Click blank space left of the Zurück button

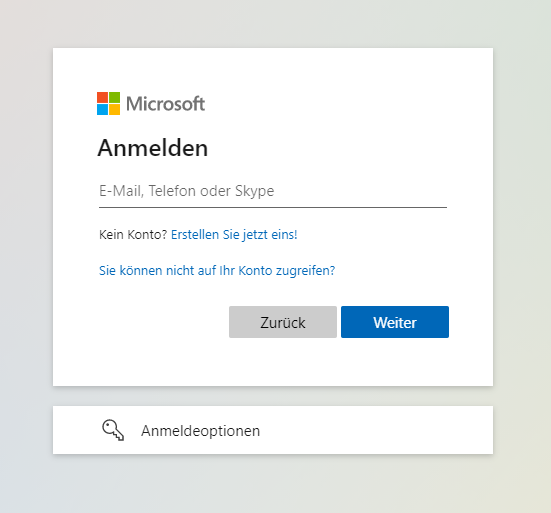(x=162, y=322)
